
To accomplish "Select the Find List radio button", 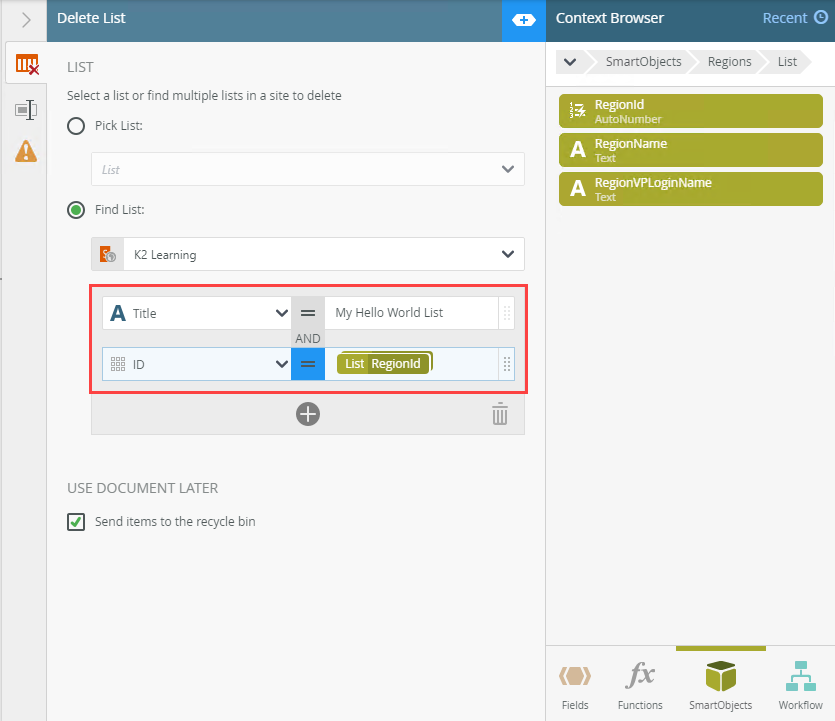I will (76, 210).
